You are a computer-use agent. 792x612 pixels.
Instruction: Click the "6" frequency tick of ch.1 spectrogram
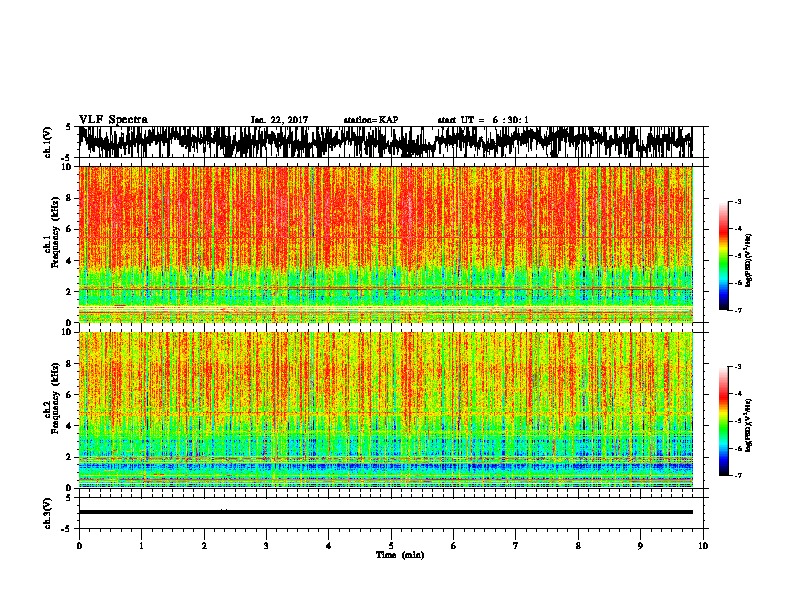[x=70, y=229]
